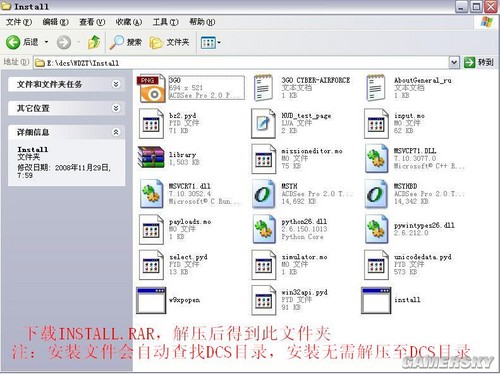Go up one folder level icon
Screen dimensions: 500x374
coord(94,42)
